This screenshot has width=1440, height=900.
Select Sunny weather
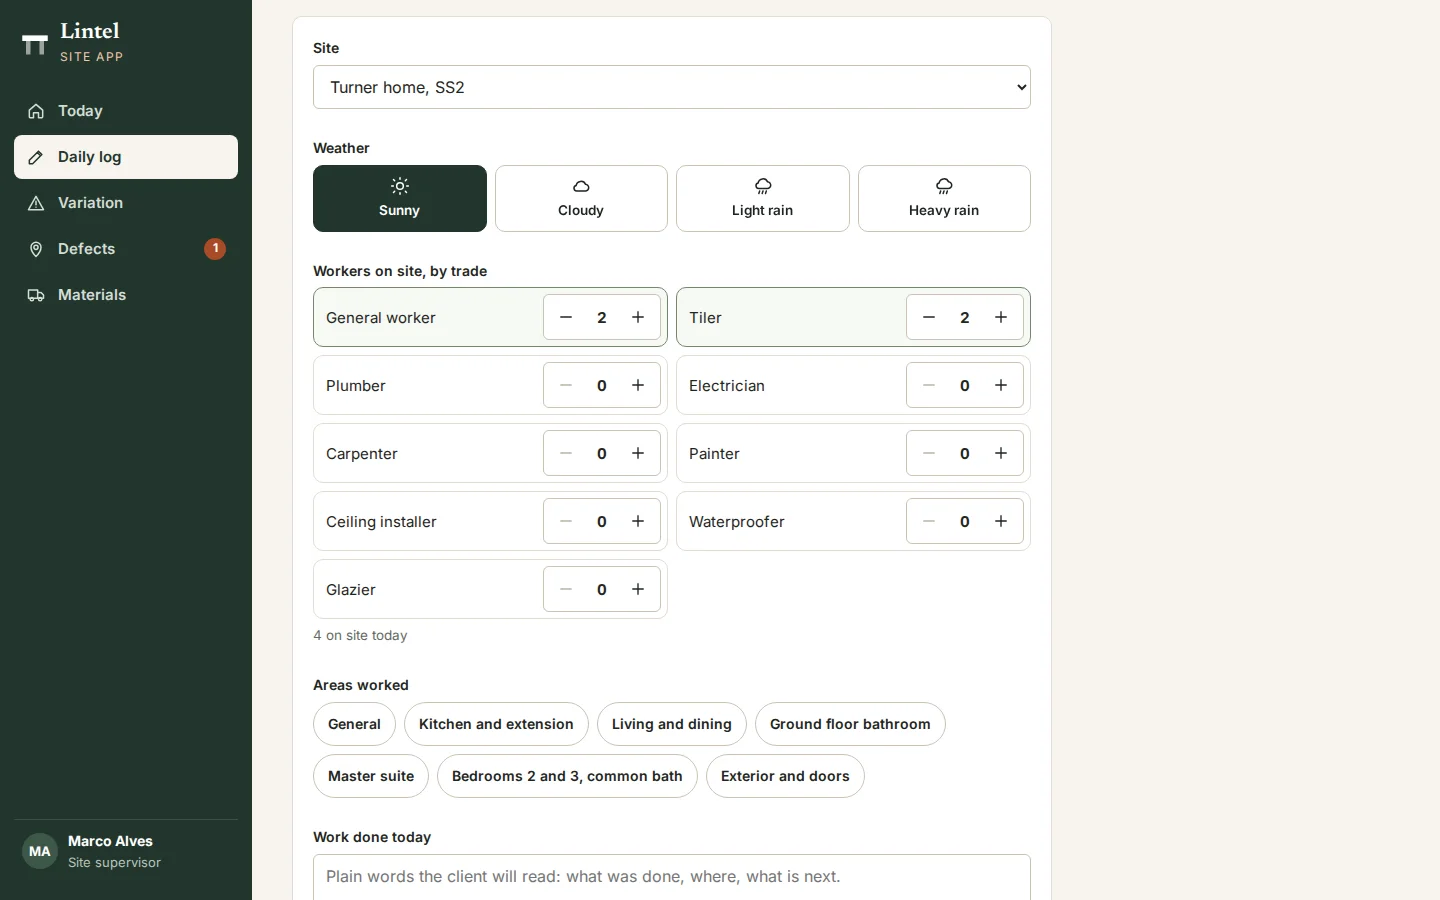[x=400, y=198]
